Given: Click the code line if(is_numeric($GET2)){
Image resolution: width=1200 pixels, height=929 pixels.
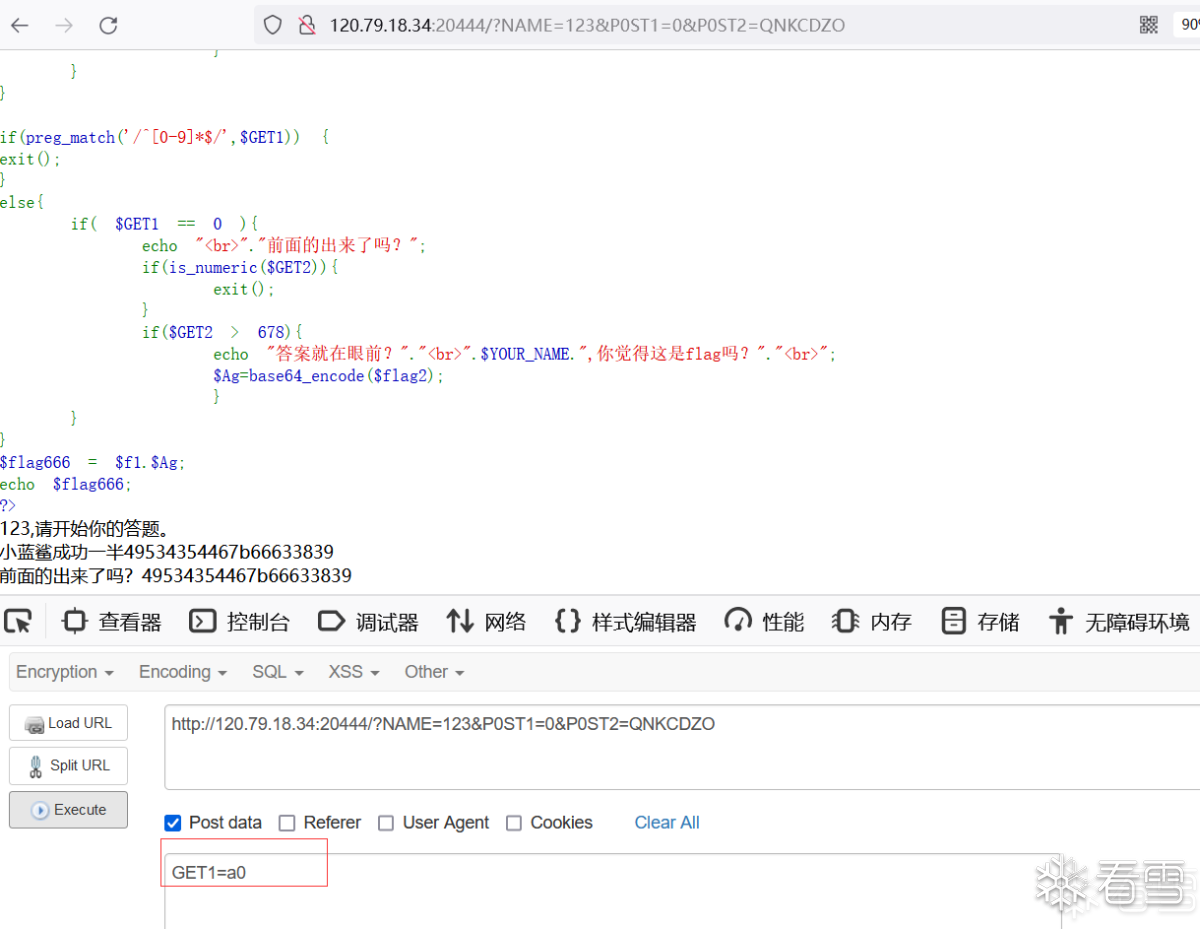Looking at the screenshot, I should tap(241, 267).
